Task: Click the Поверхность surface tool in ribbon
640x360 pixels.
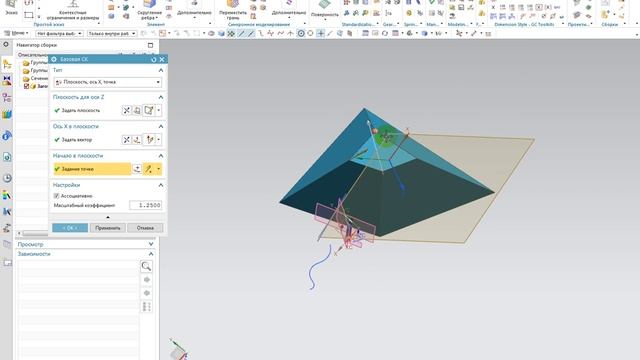Action: (x=325, y=9)
